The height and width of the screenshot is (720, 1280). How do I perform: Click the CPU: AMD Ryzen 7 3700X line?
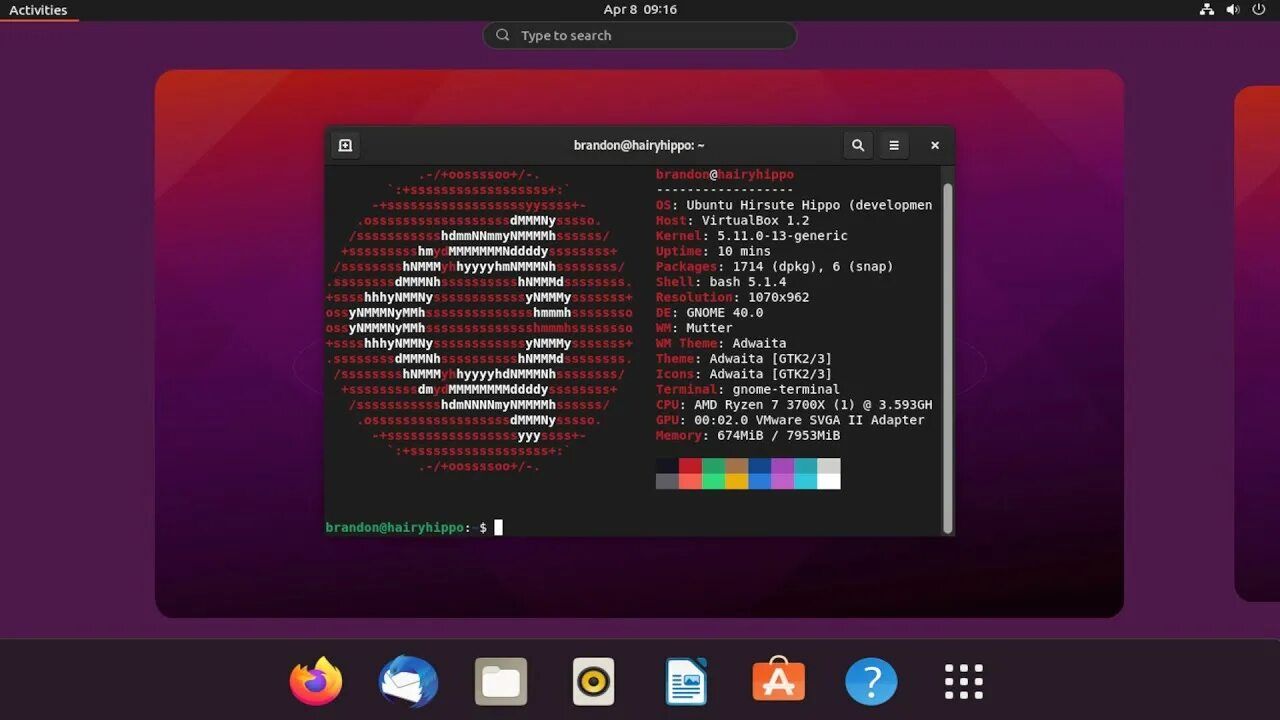(x=794, y=405)
